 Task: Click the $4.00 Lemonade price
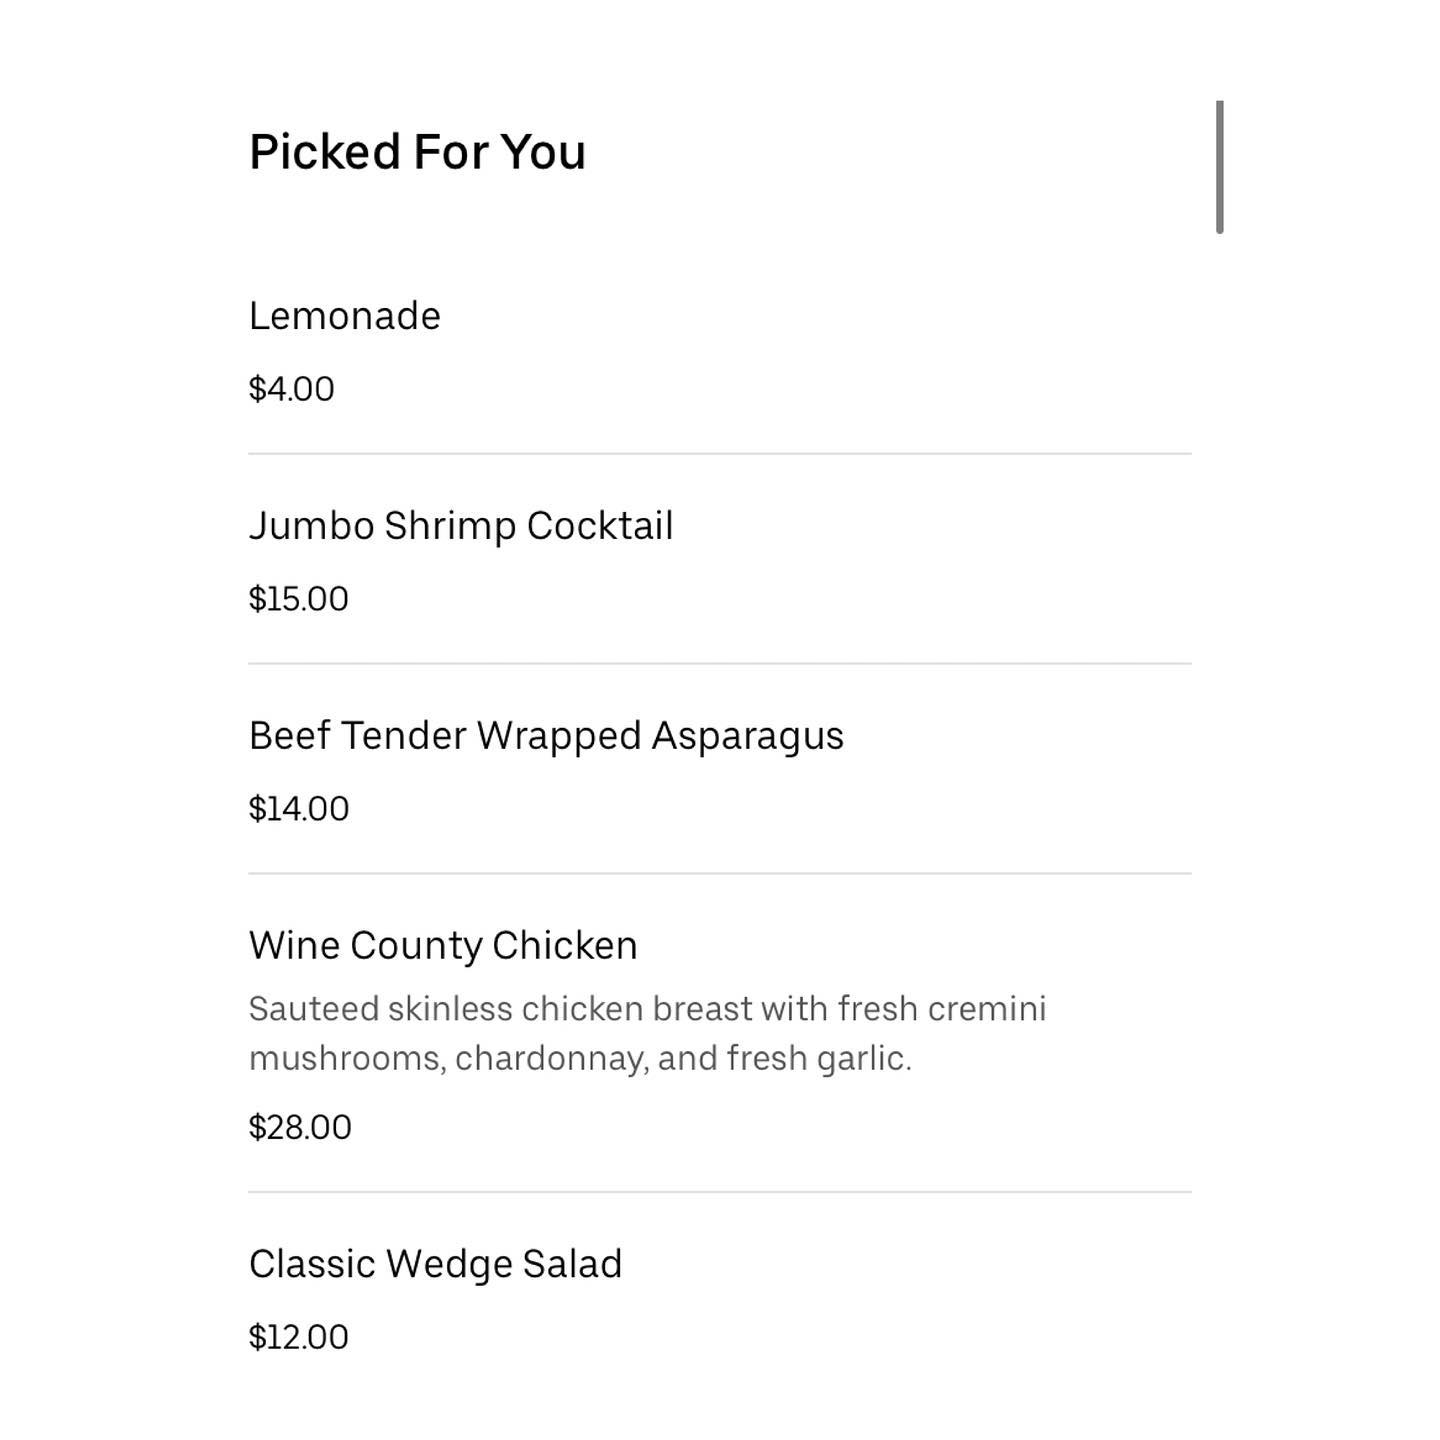[291, 389]
